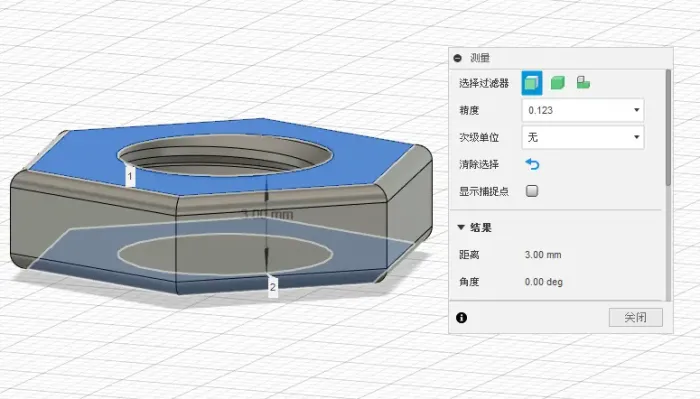Click the blue clear selection undo arrow
Viewport: 700px width, 399px height.
(x=532, y=164)
